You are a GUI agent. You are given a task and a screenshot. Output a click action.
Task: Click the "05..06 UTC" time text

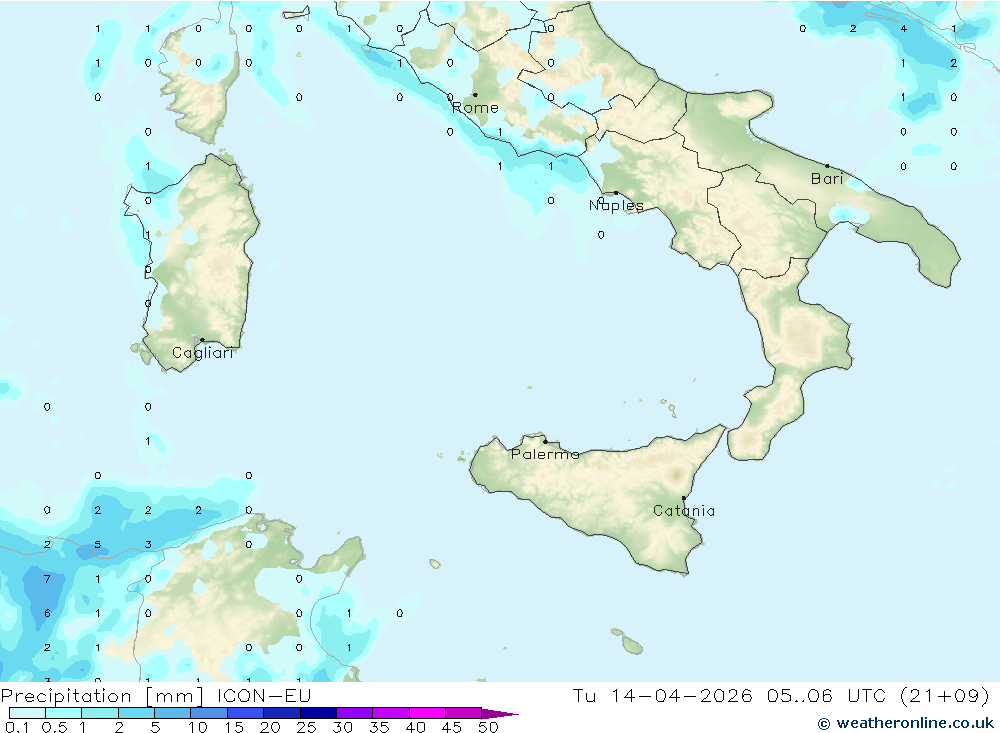[827, 695]
